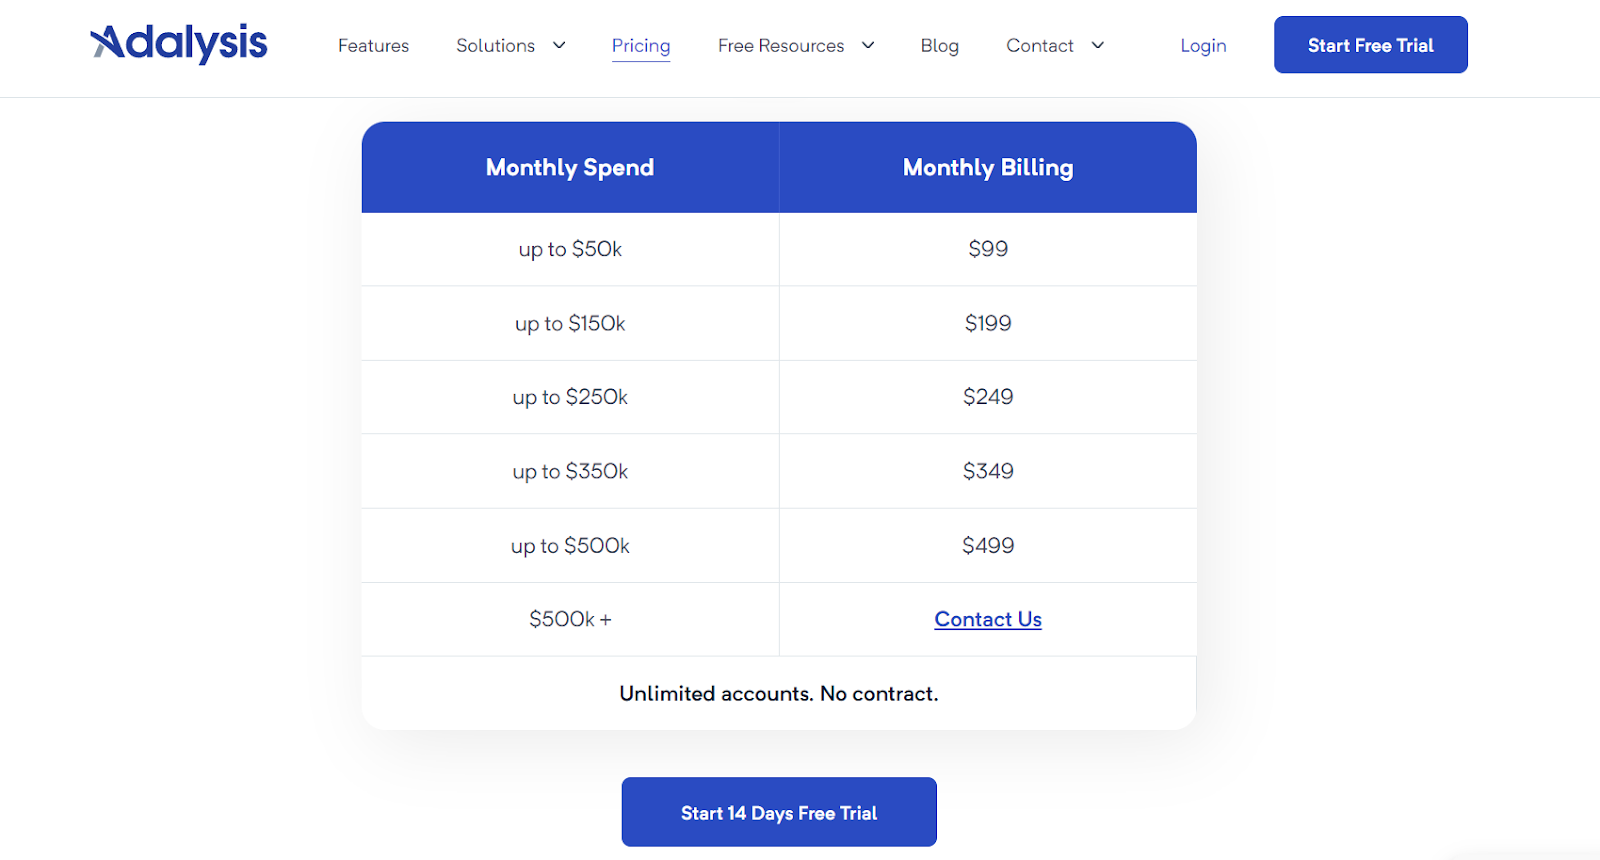Click the up to $50k row
Screen dimensions: 1600x860
click(x=779, y=249)
